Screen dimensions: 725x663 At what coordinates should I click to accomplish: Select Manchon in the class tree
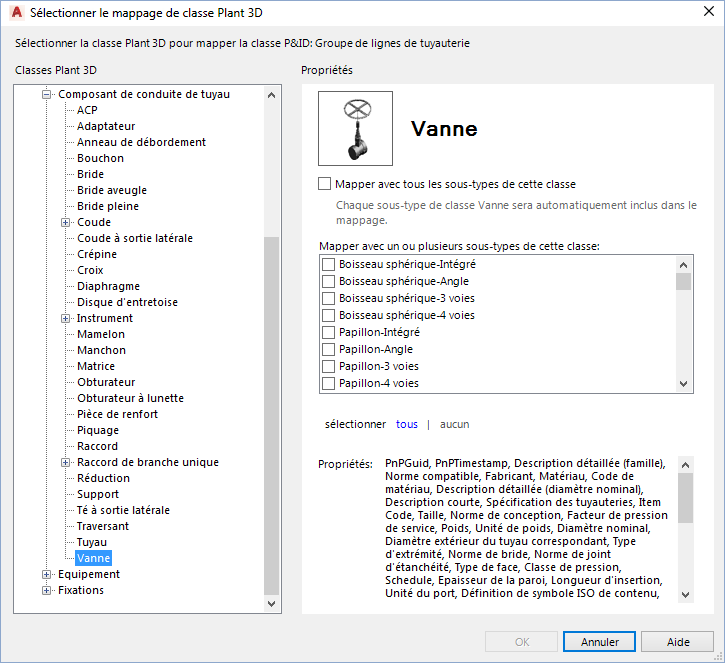101,350
